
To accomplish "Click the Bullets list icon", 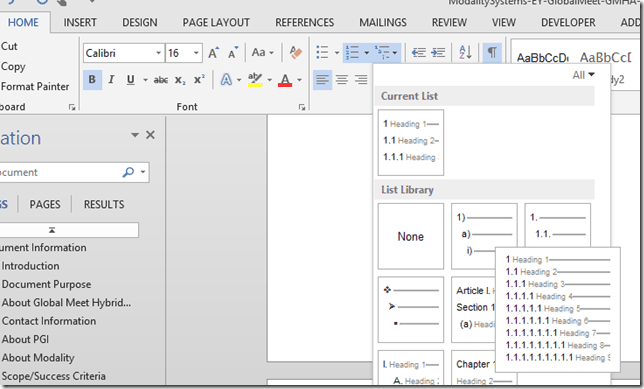I will coord(322,53).
